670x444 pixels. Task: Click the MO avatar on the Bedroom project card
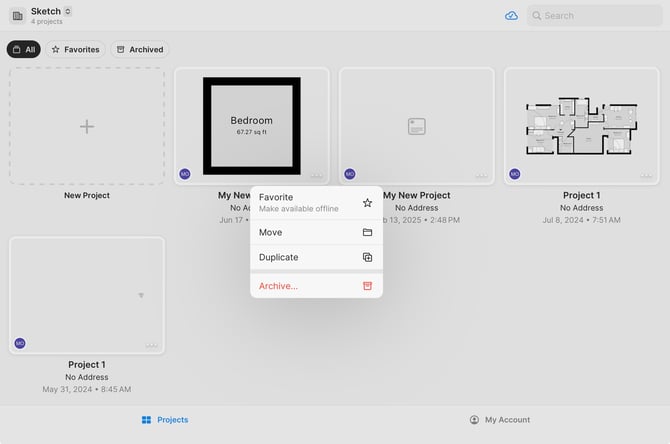tap(185, 174)
